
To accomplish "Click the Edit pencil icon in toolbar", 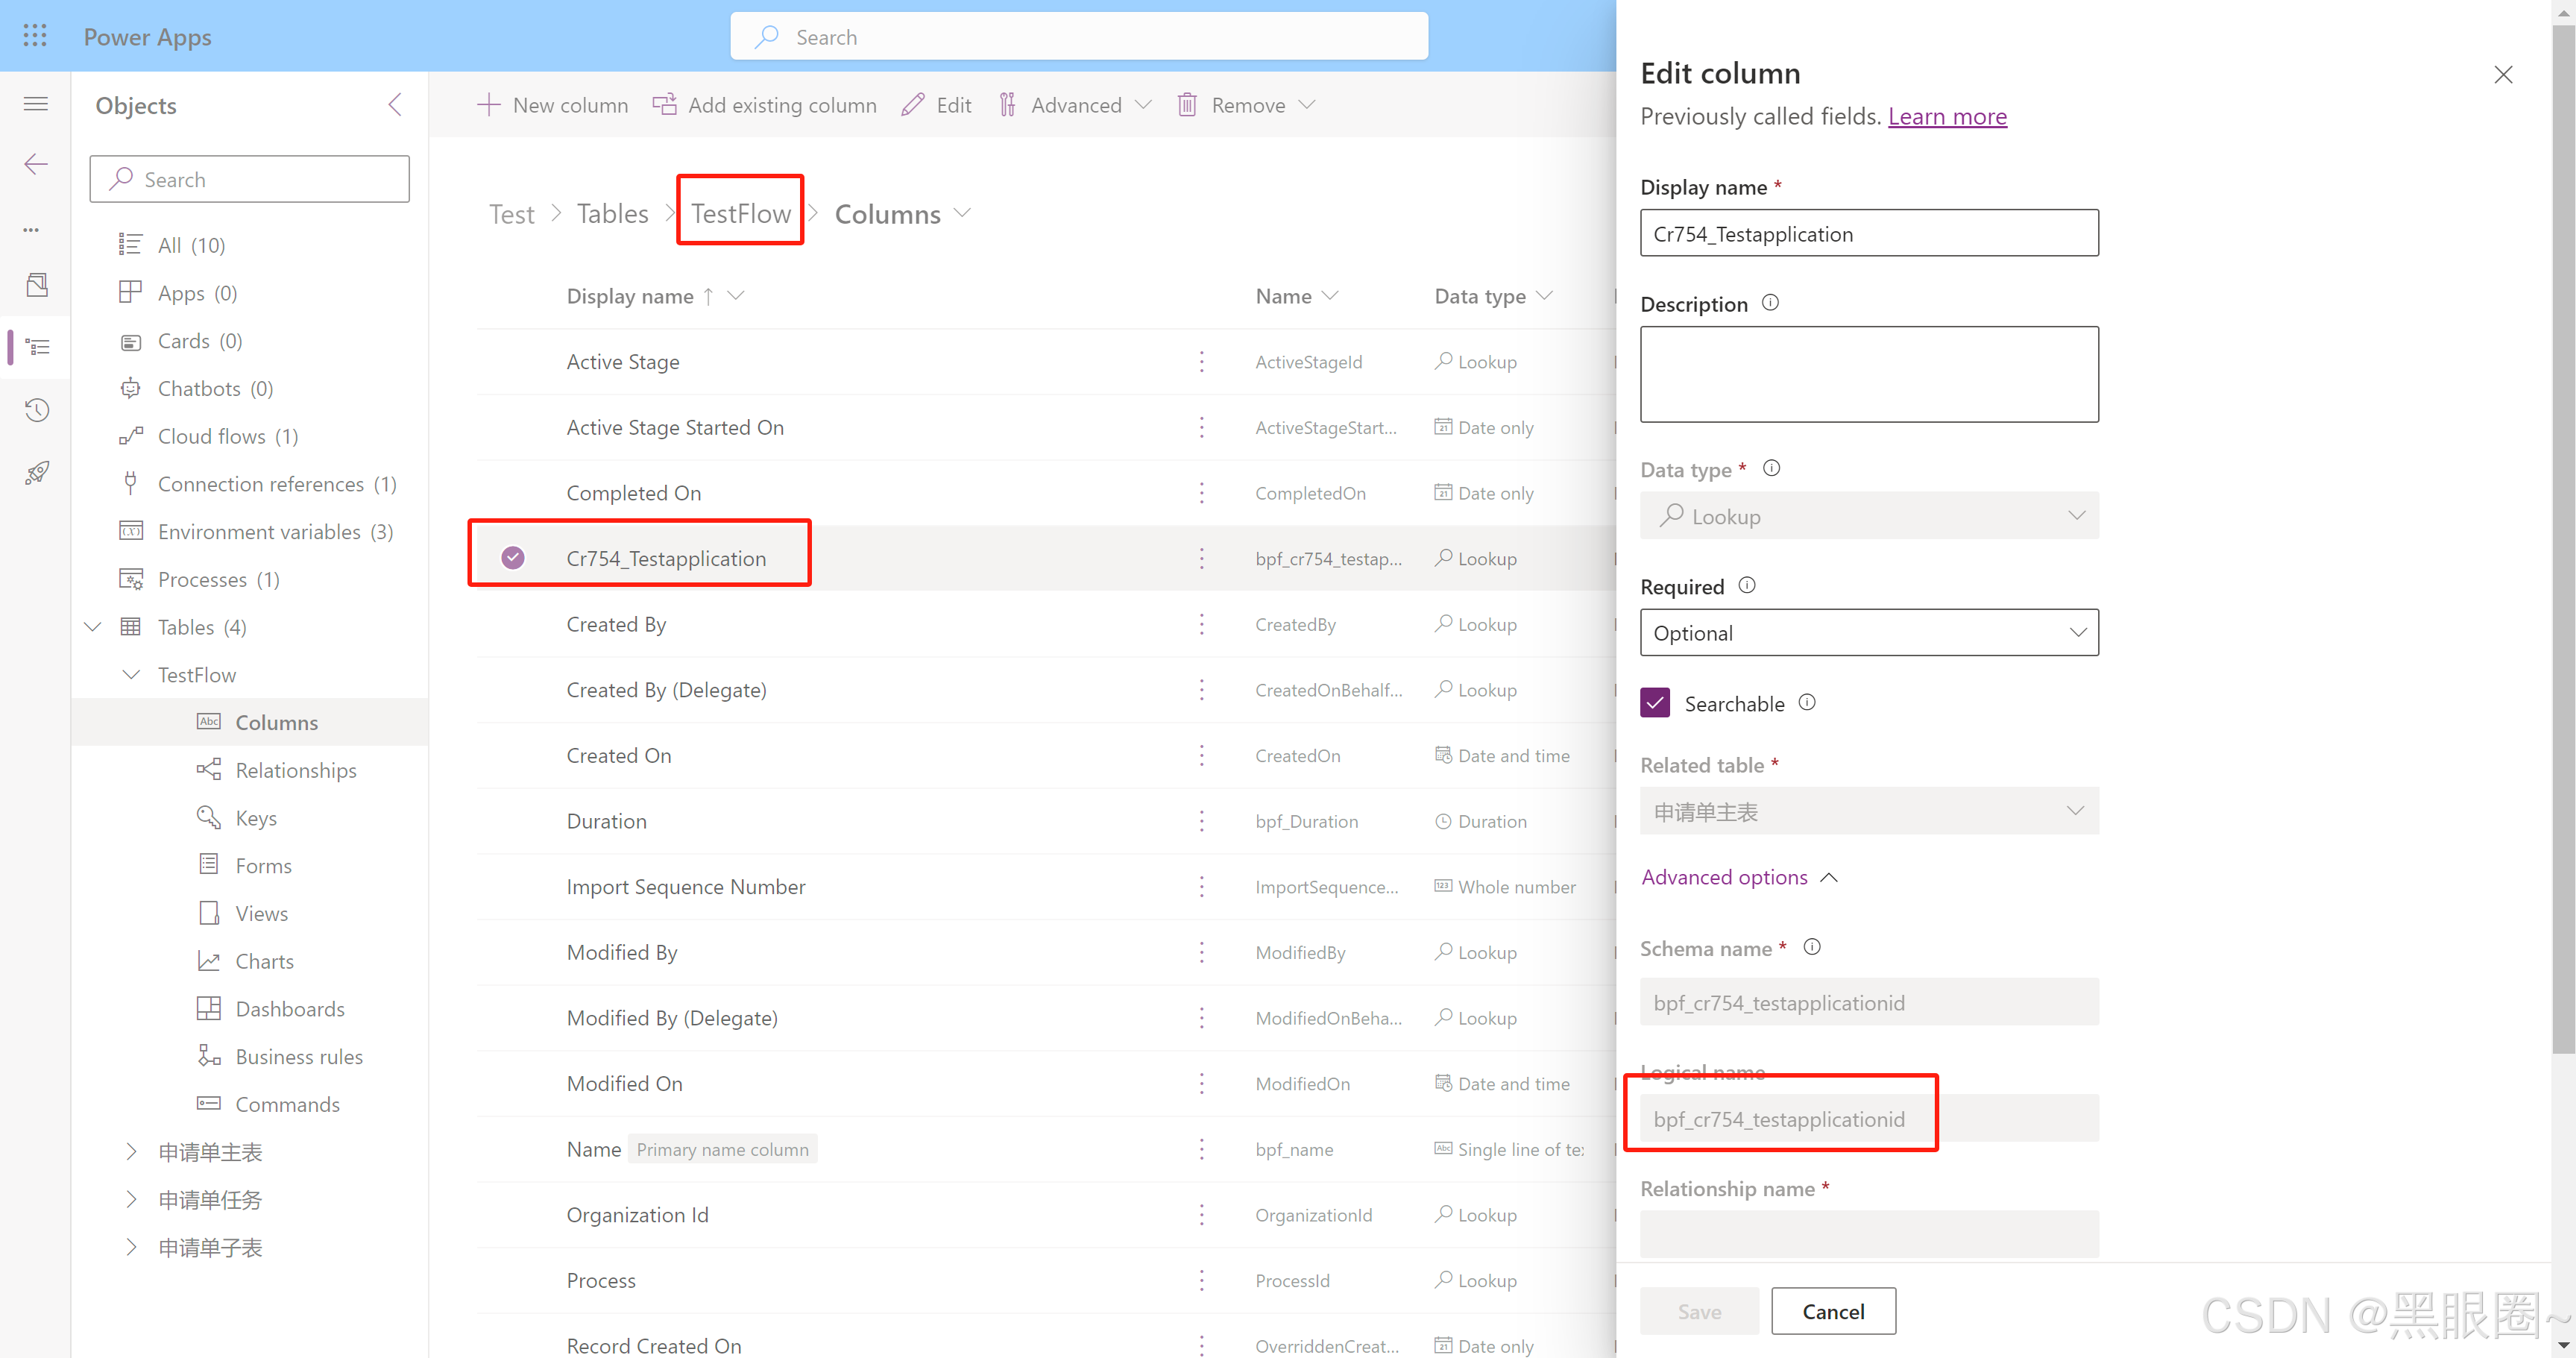I will [912, 104].
